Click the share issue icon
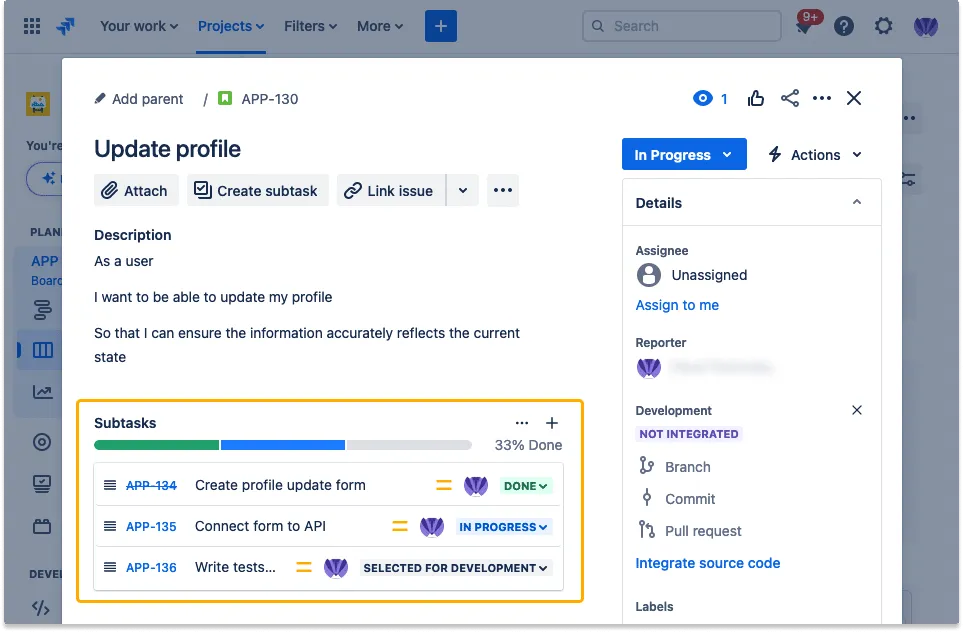 coord(790,98)
